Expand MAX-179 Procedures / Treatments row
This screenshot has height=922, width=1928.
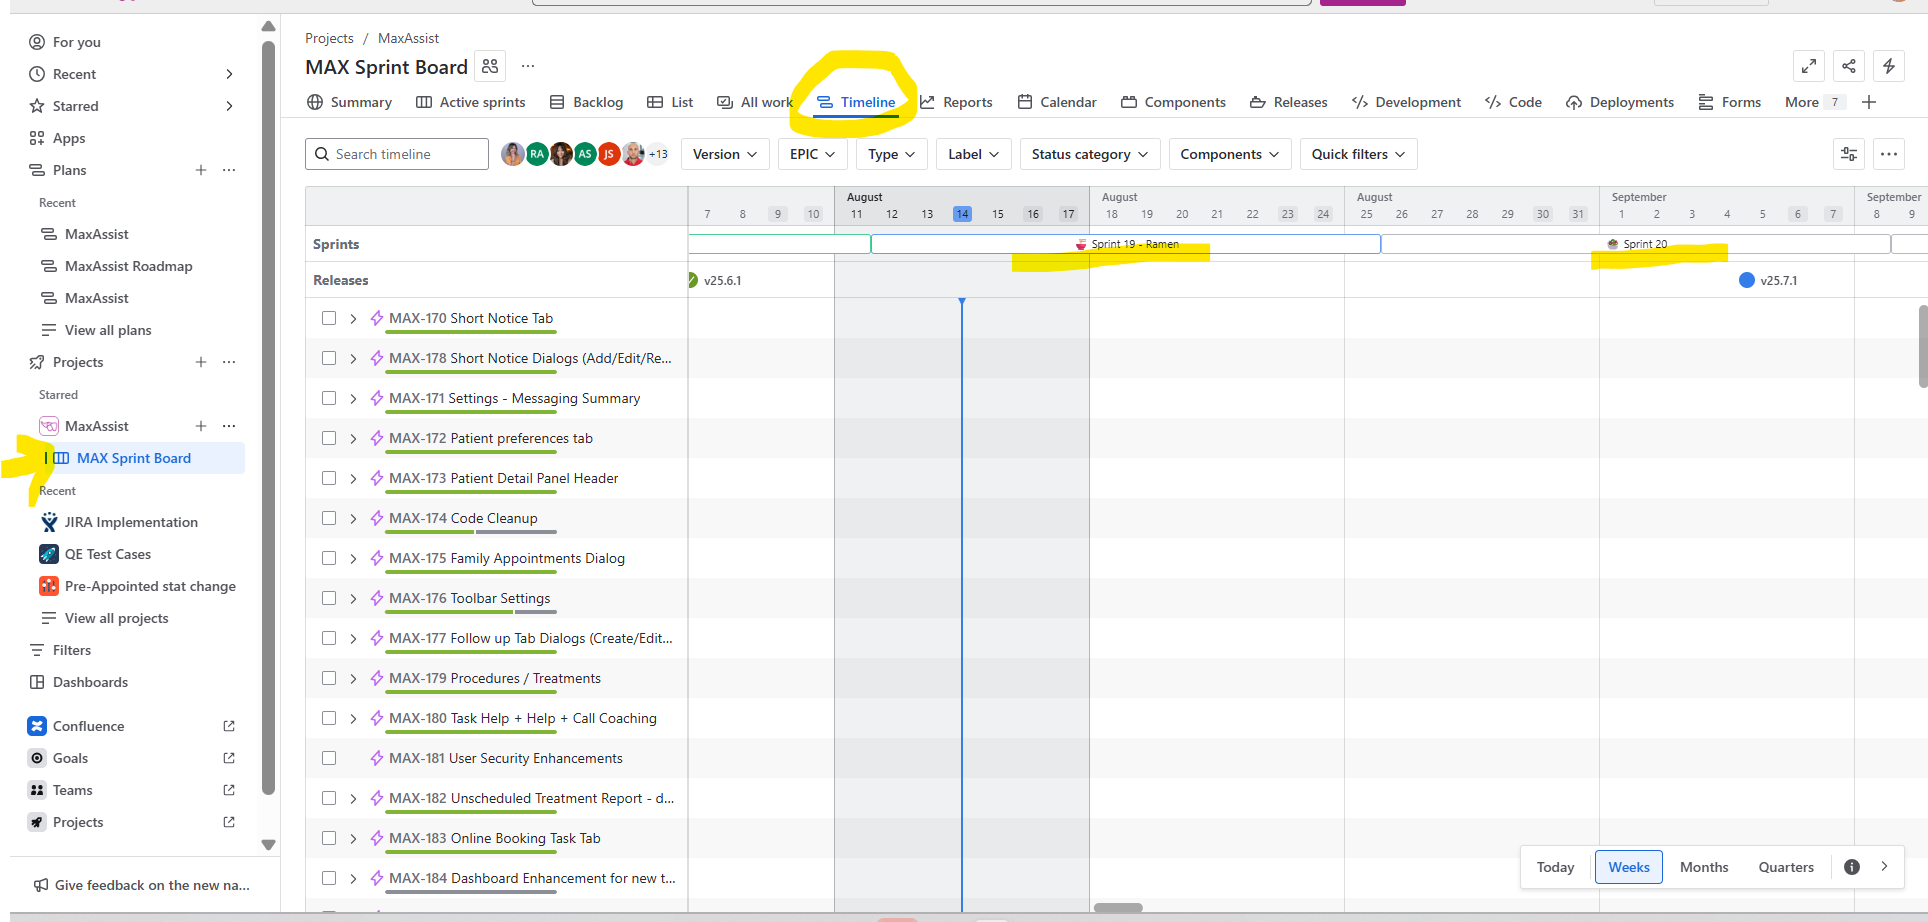(x=353, y=678)
